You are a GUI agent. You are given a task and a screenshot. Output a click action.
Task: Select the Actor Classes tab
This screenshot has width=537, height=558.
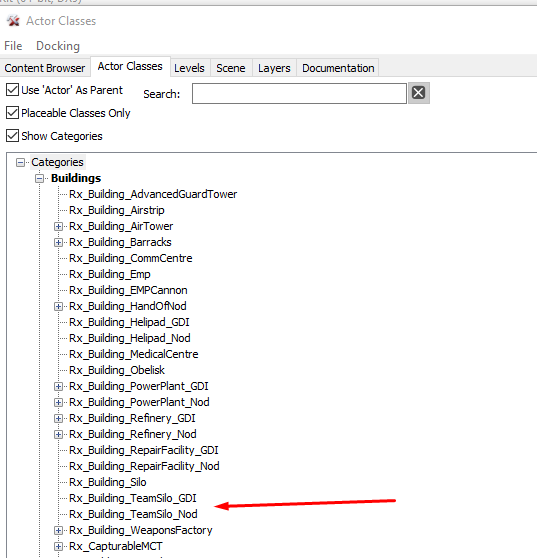[x=130, y=67]
